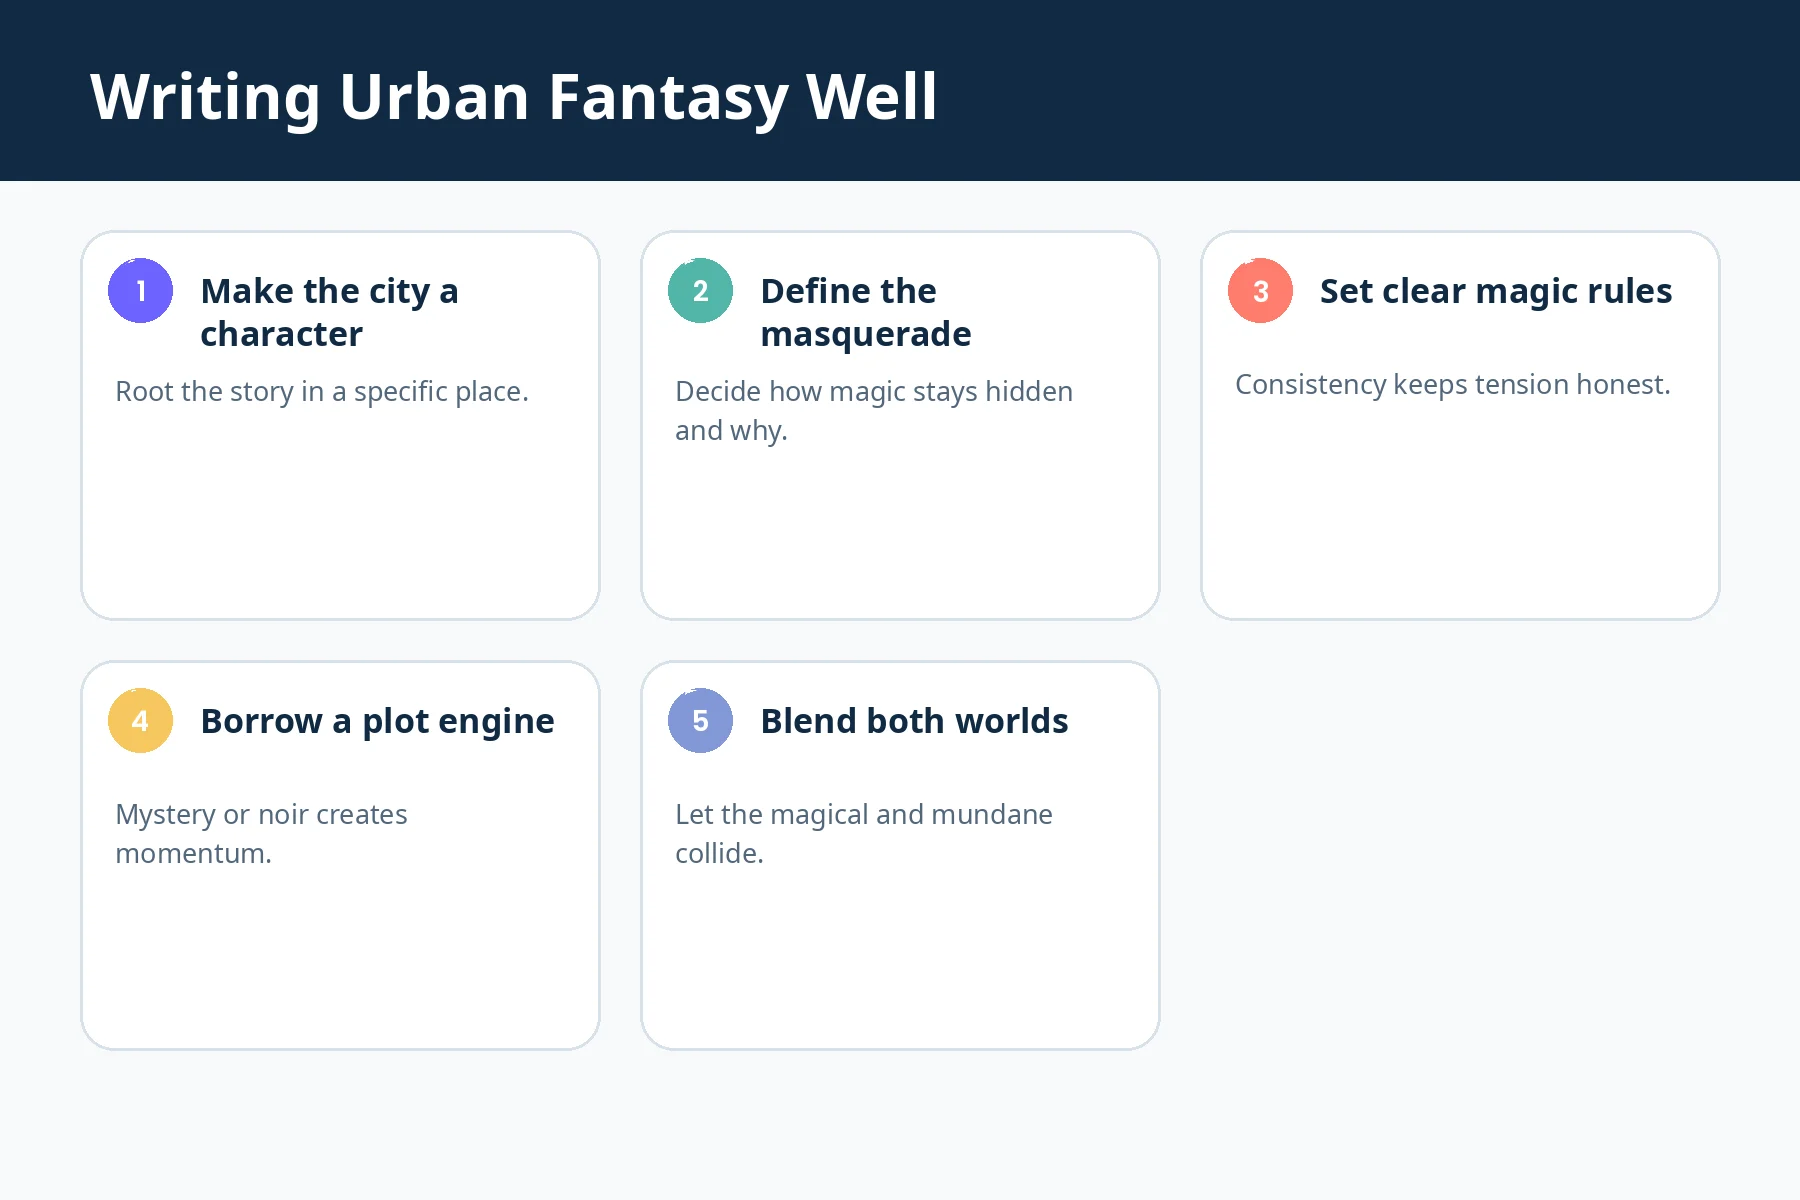Click 'Root the story in a specific place' text
Screen dimensions: 1800x1200
pyautogui.click(x=322, y=391)
